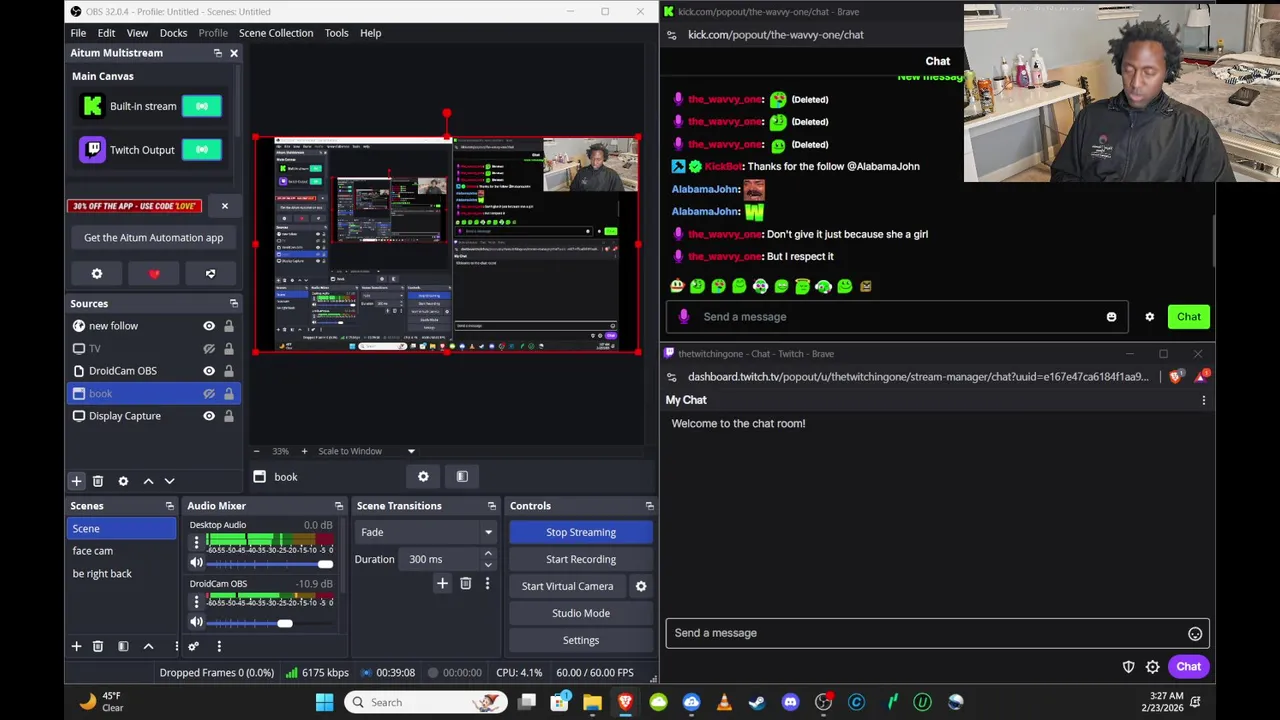Select the face cam scene
This screenshot has height=720, width=1280.
pyautogui.click(x=121, y=551)
